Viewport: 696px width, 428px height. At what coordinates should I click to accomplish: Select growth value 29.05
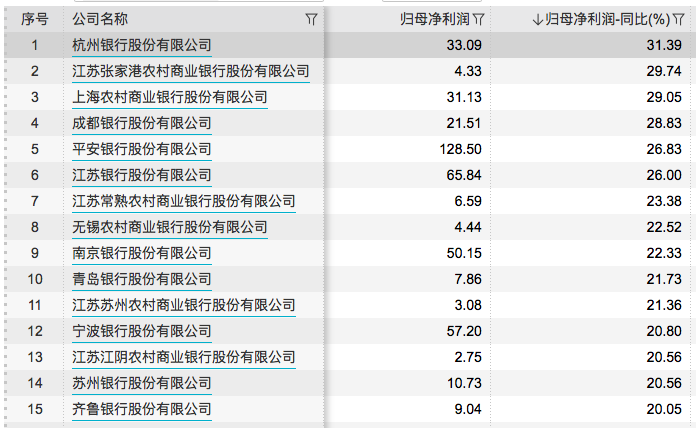664,97
